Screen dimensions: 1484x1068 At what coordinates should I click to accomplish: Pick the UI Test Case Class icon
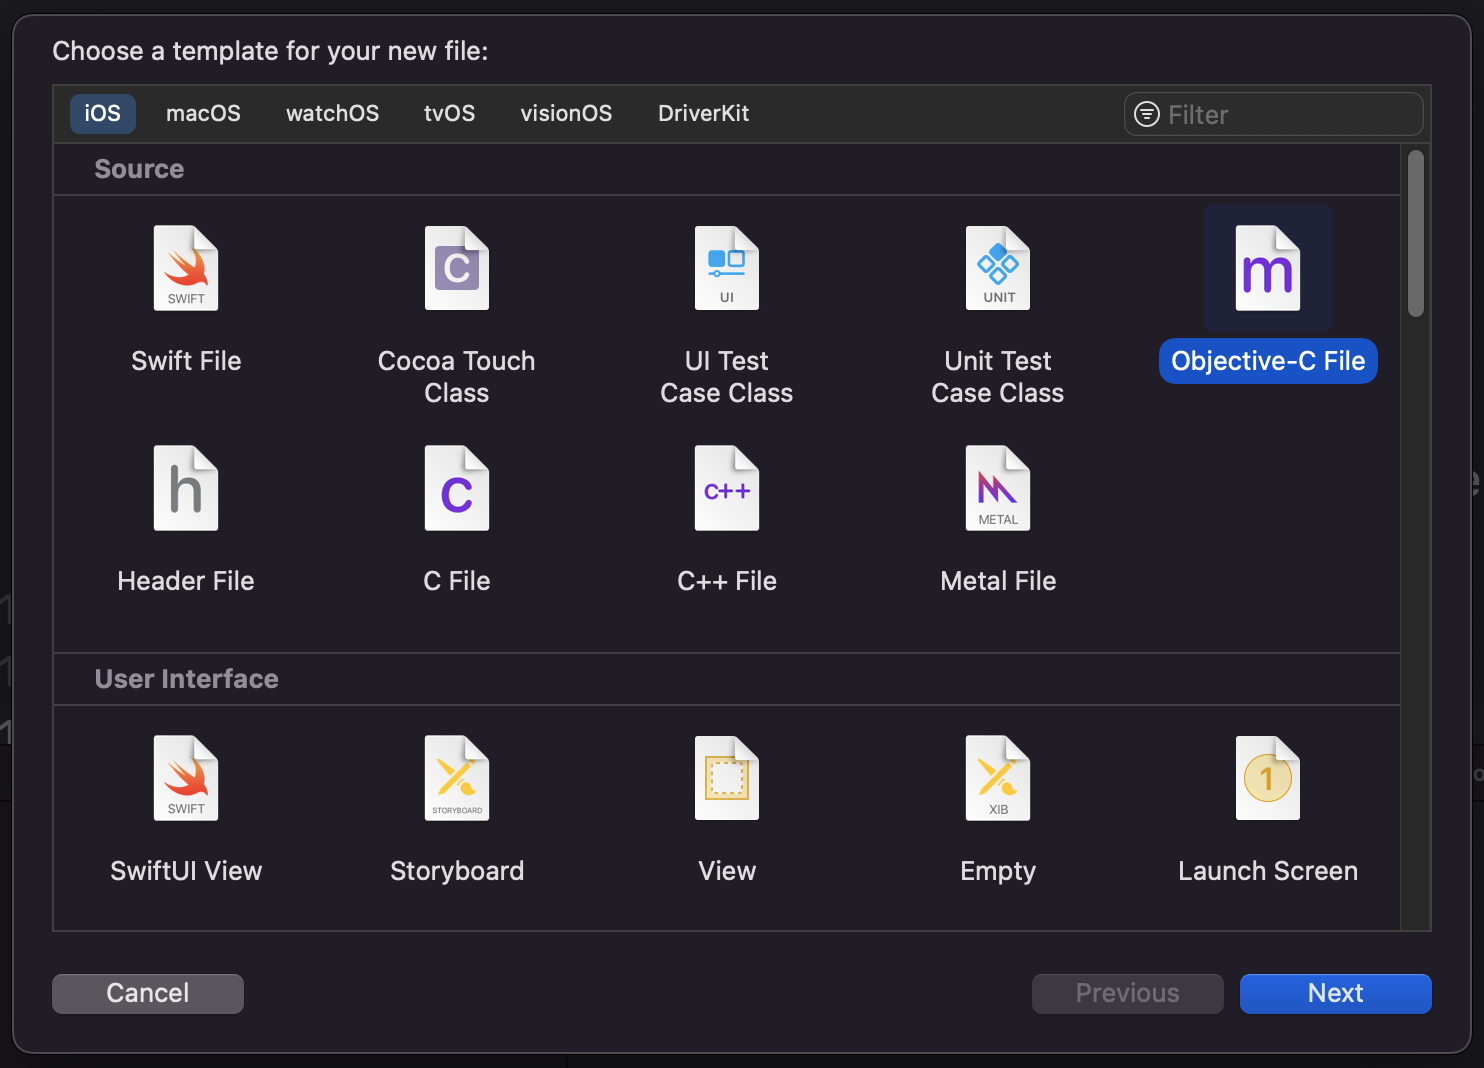(727, 268)
